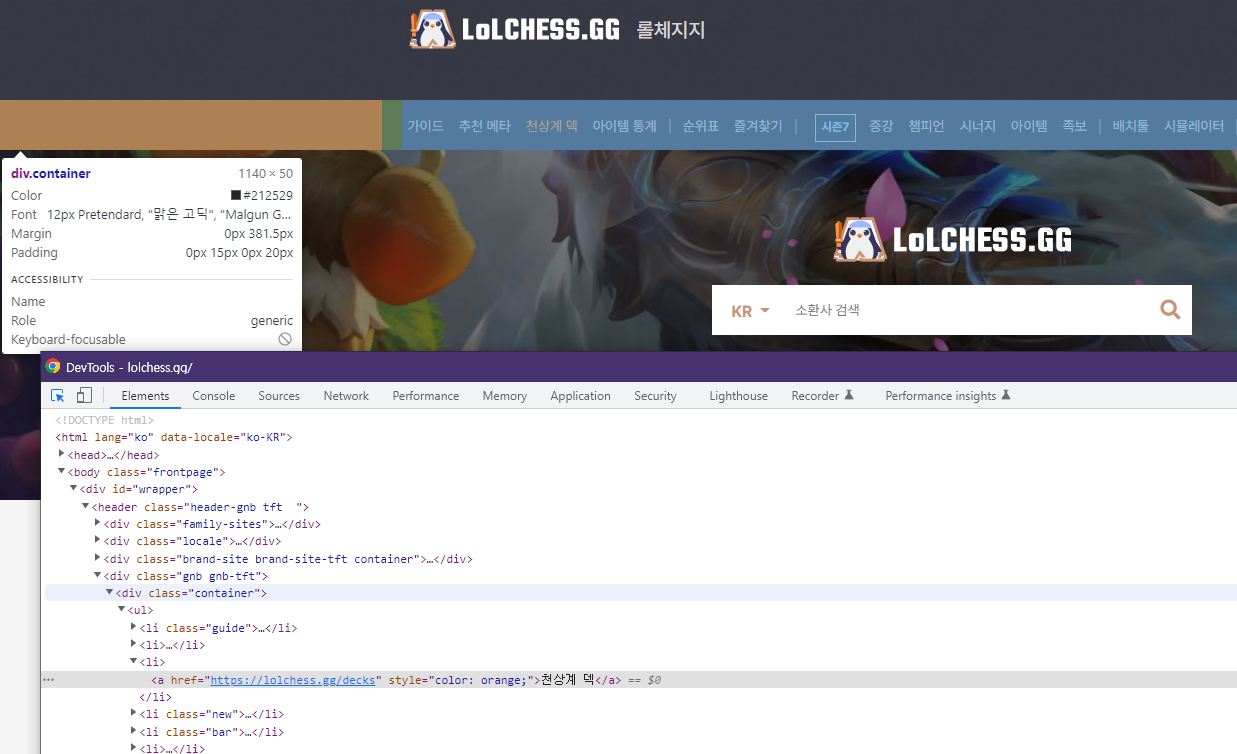Select the inspect element picker icon
The image size is (1237, 754).
[58, 396]
